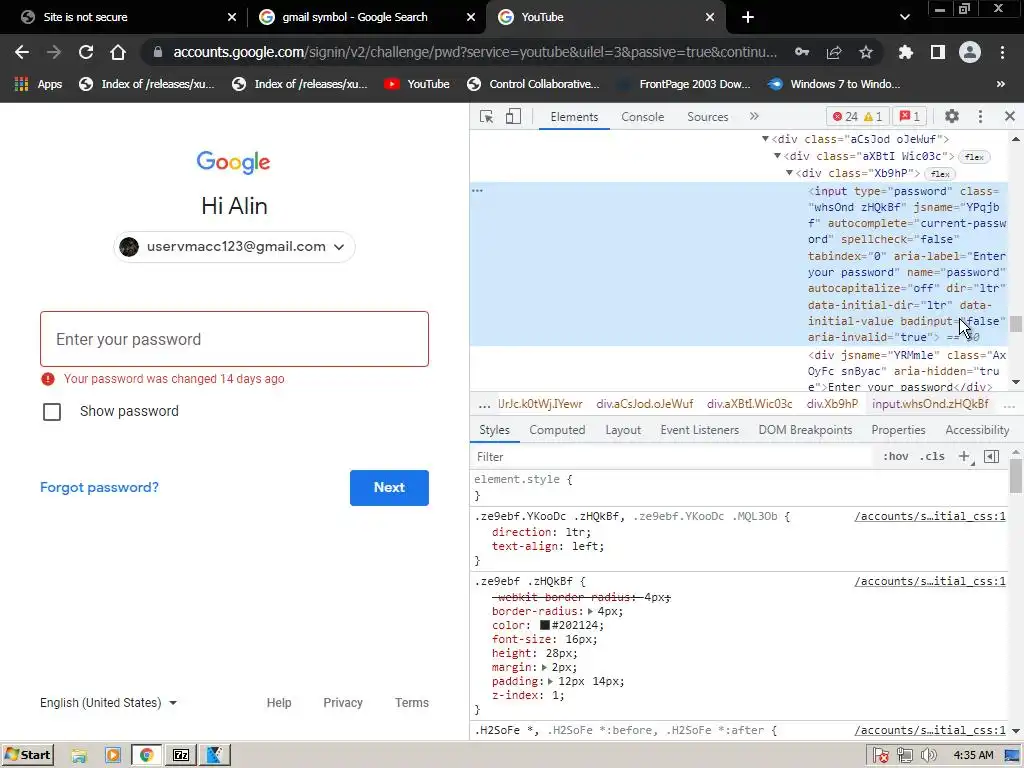Toggle the computed styles sidebar icon
This screenshot has height=768, width=1024.
[991, 456]
